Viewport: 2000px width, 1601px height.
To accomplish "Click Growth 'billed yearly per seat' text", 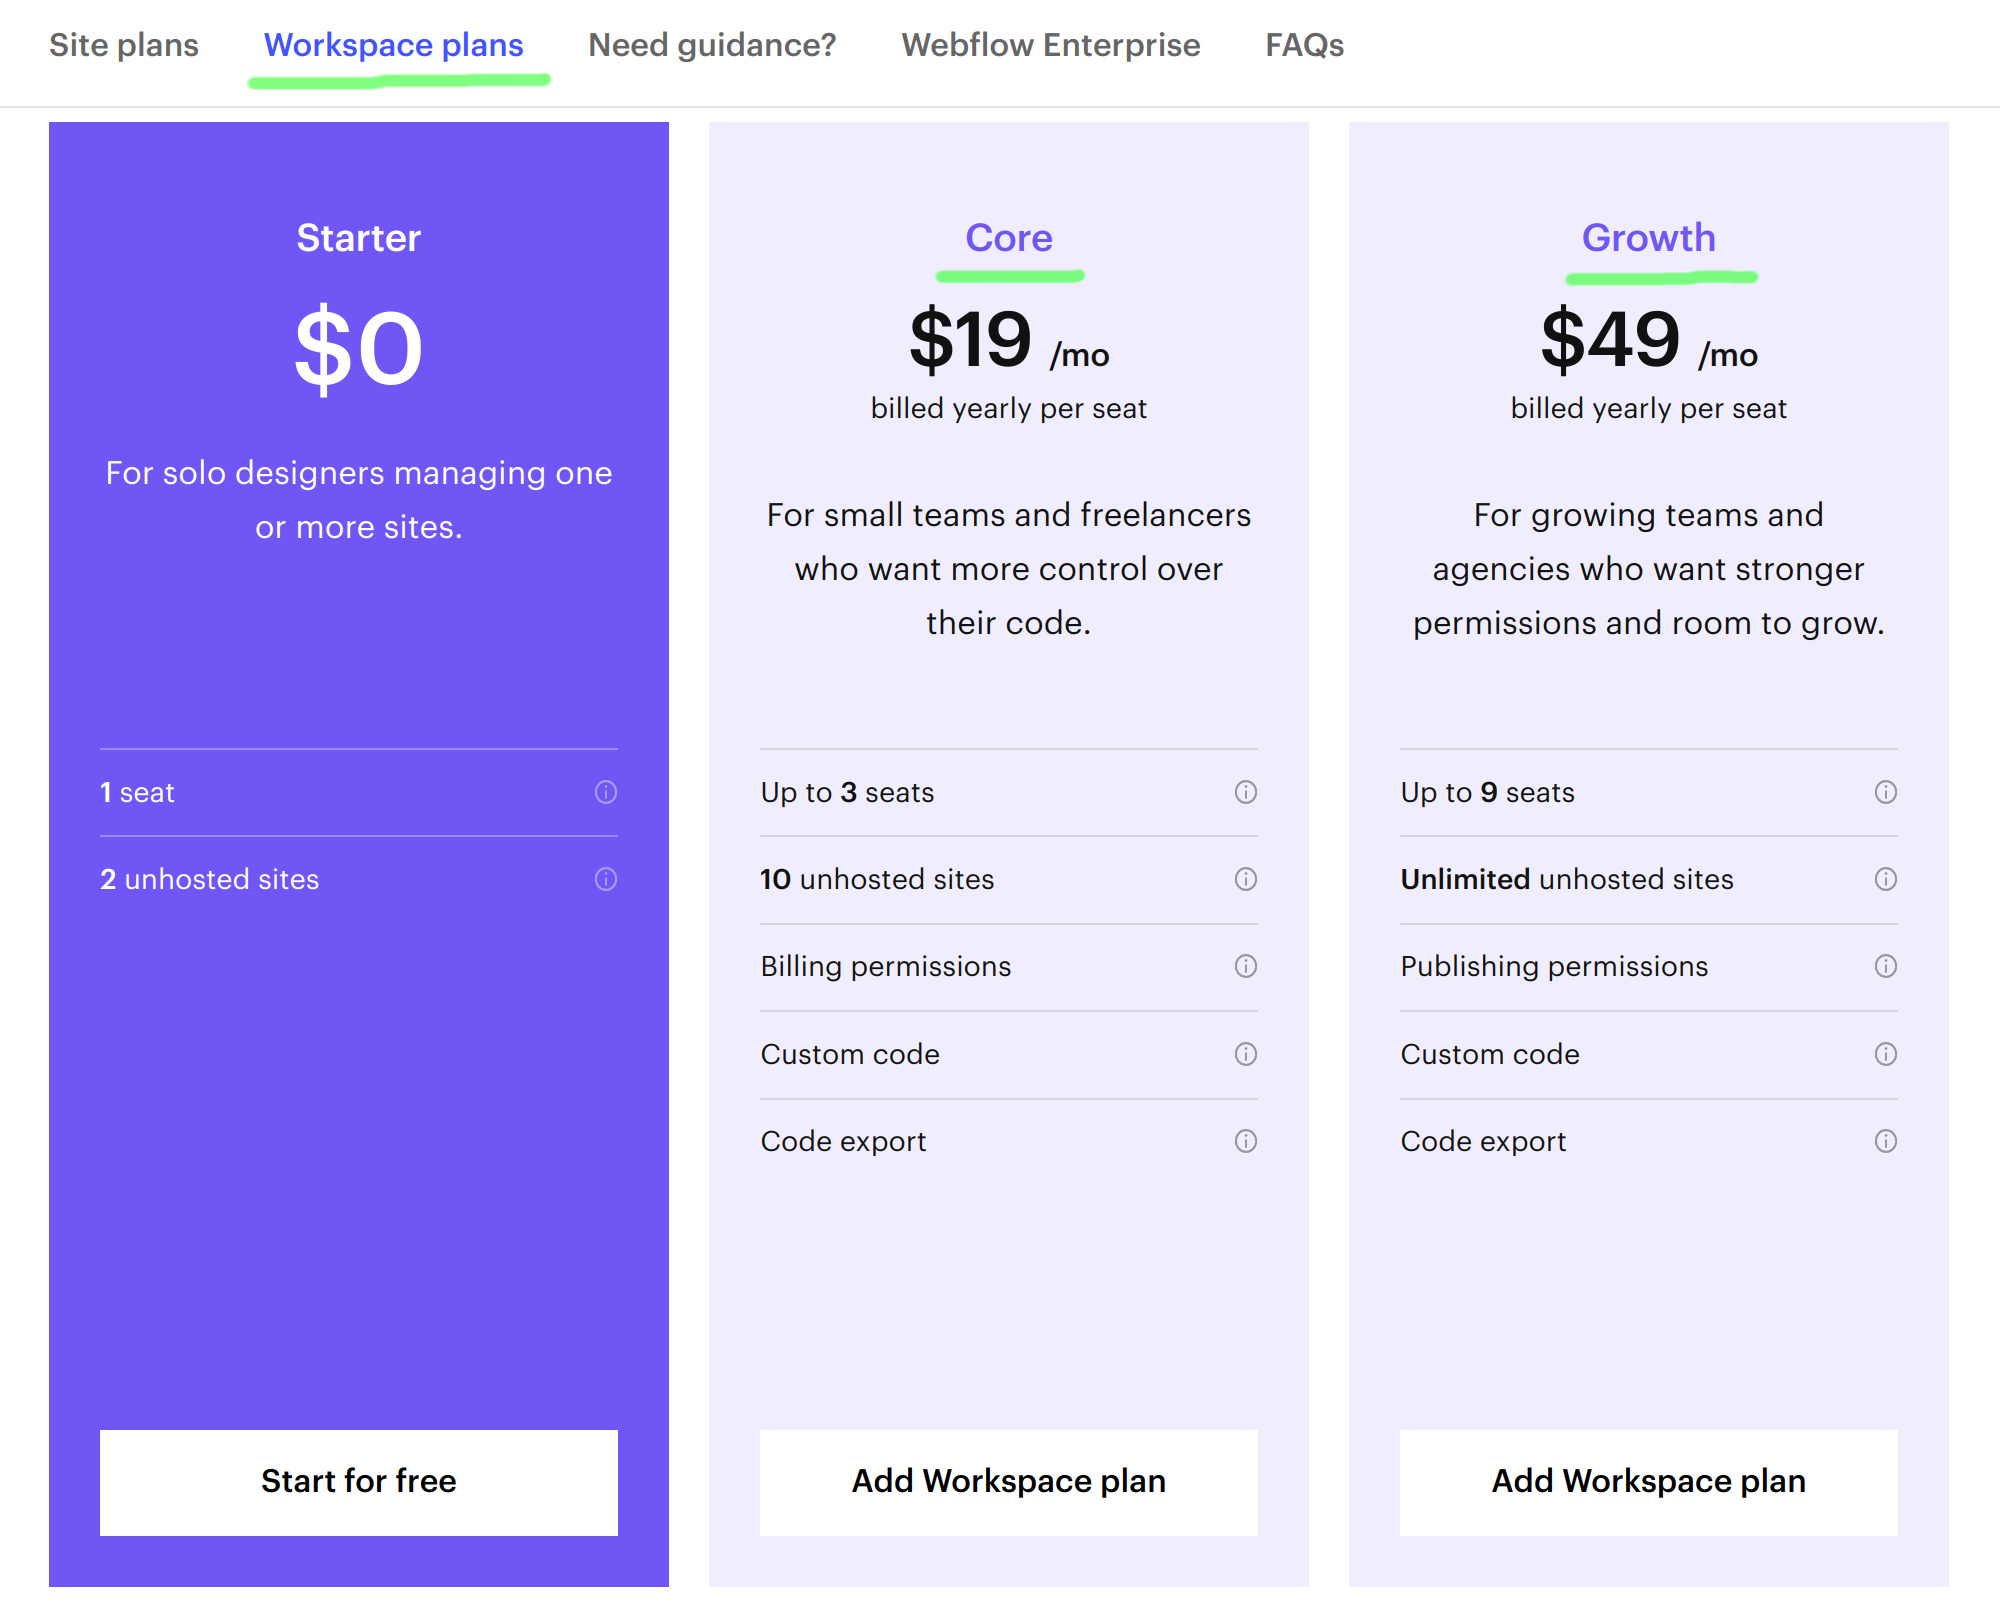I will pyautogui.click(x=1649, y=408).
